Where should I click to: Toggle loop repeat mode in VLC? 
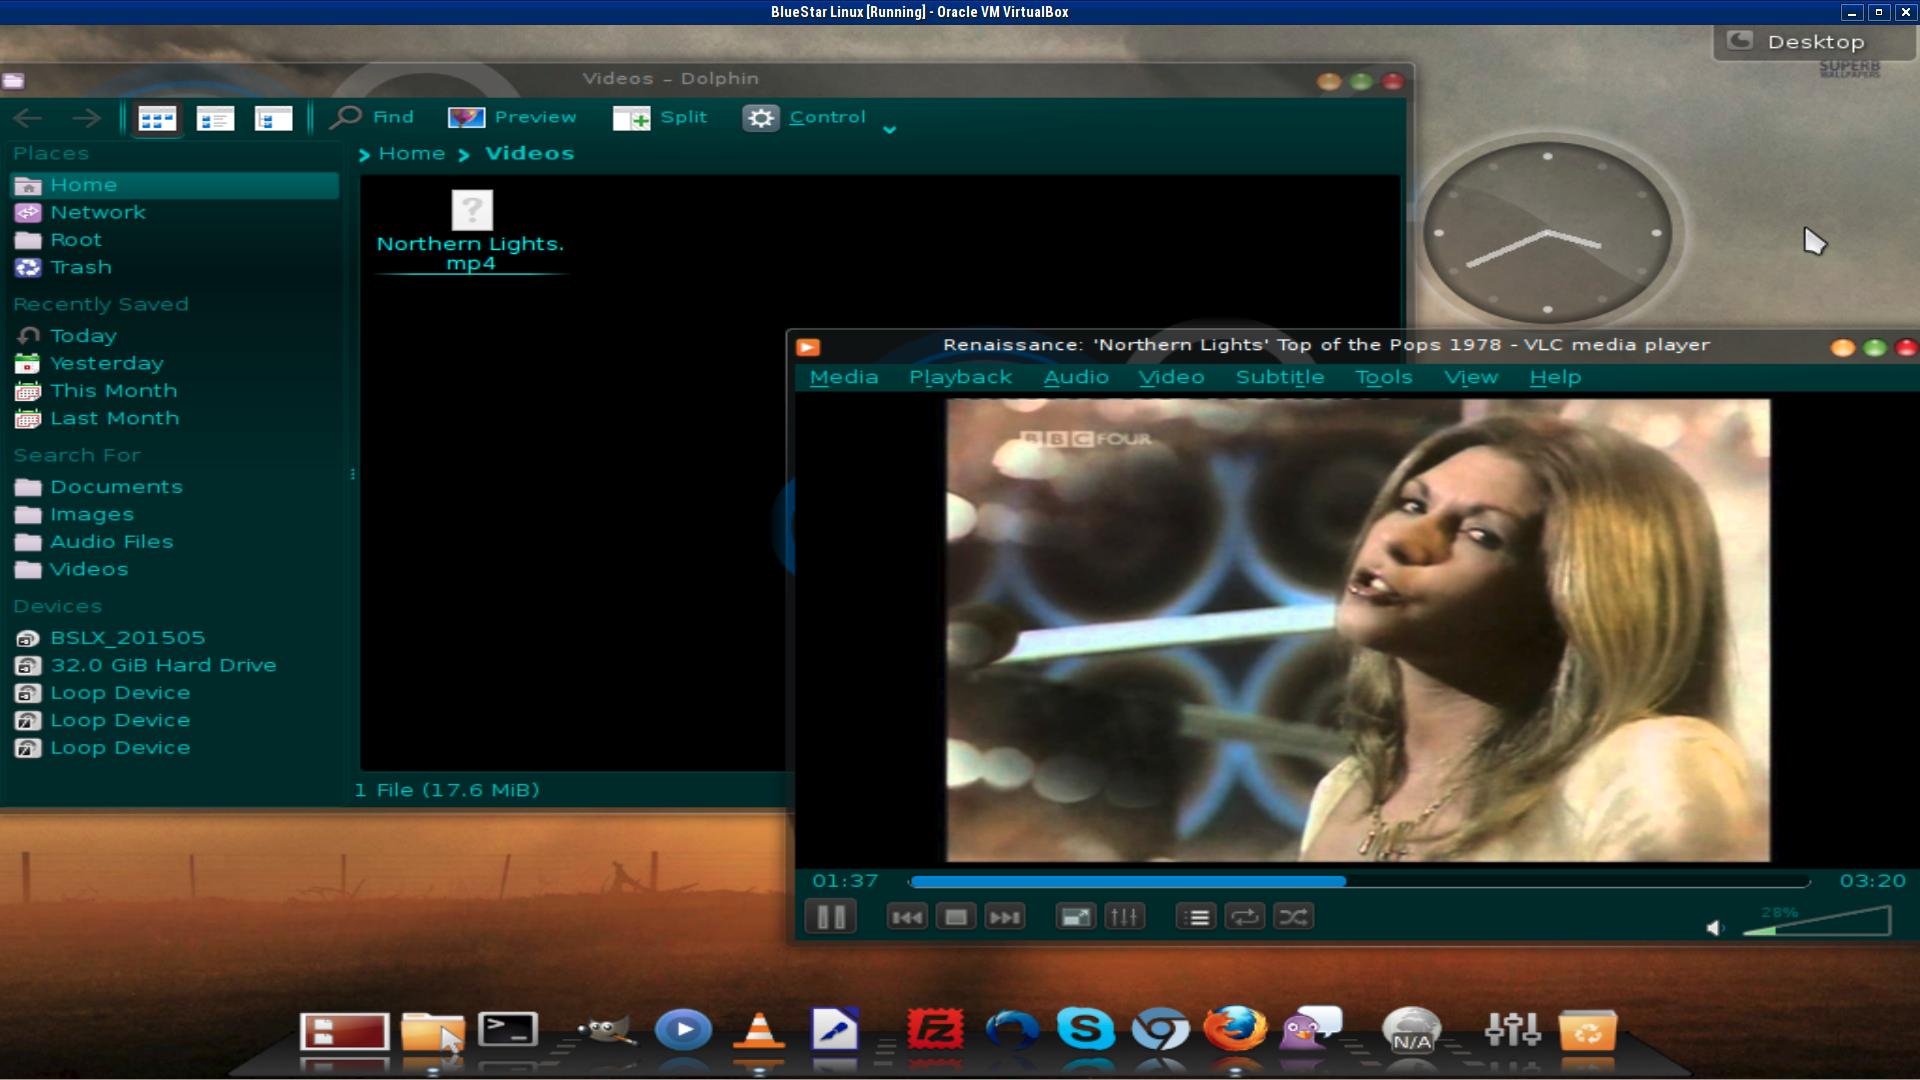tap(1245, 917)
